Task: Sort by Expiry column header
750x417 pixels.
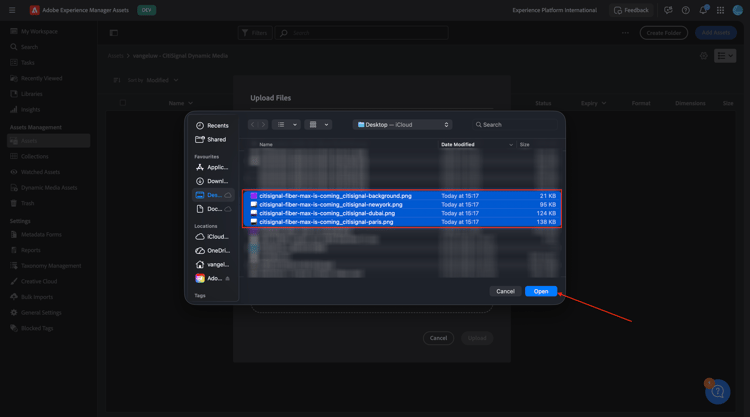Action: (x=593, y=103)
